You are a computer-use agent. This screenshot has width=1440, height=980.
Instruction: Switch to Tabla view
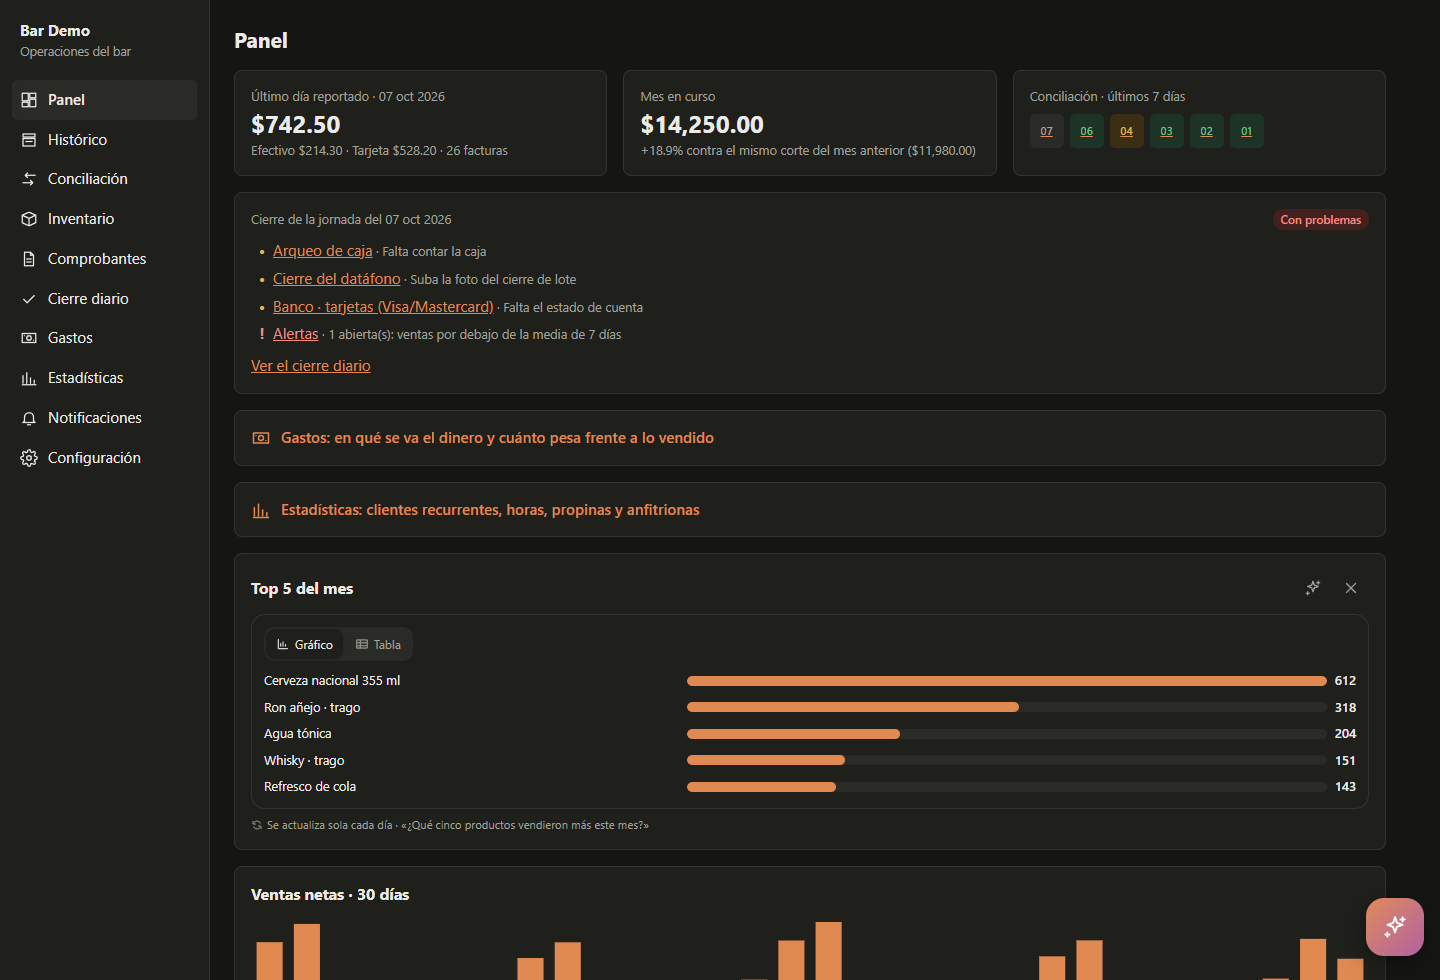tap(378, 645)
